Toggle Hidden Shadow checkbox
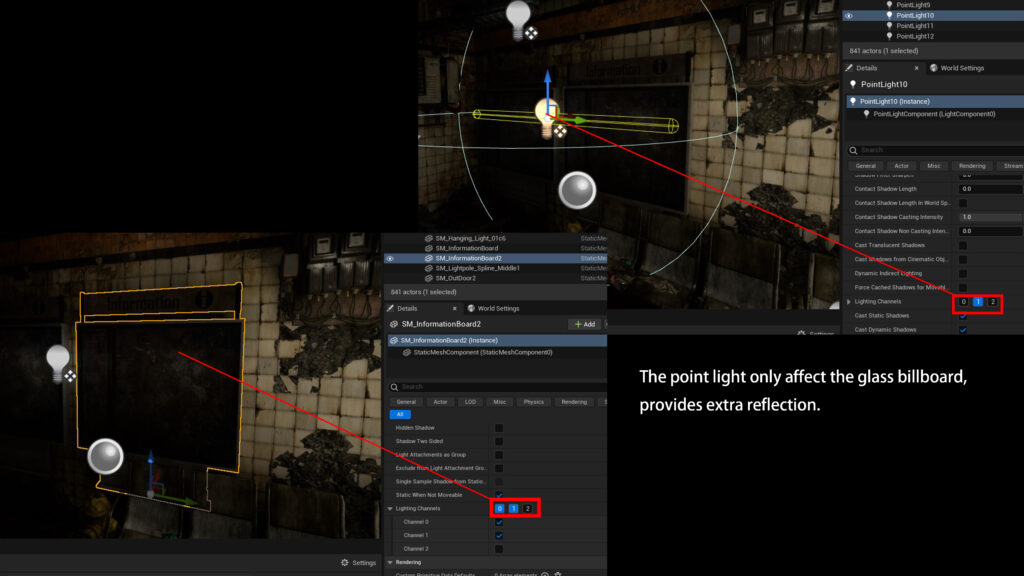Screen dimensions: 1024x576 click(499, 428)
